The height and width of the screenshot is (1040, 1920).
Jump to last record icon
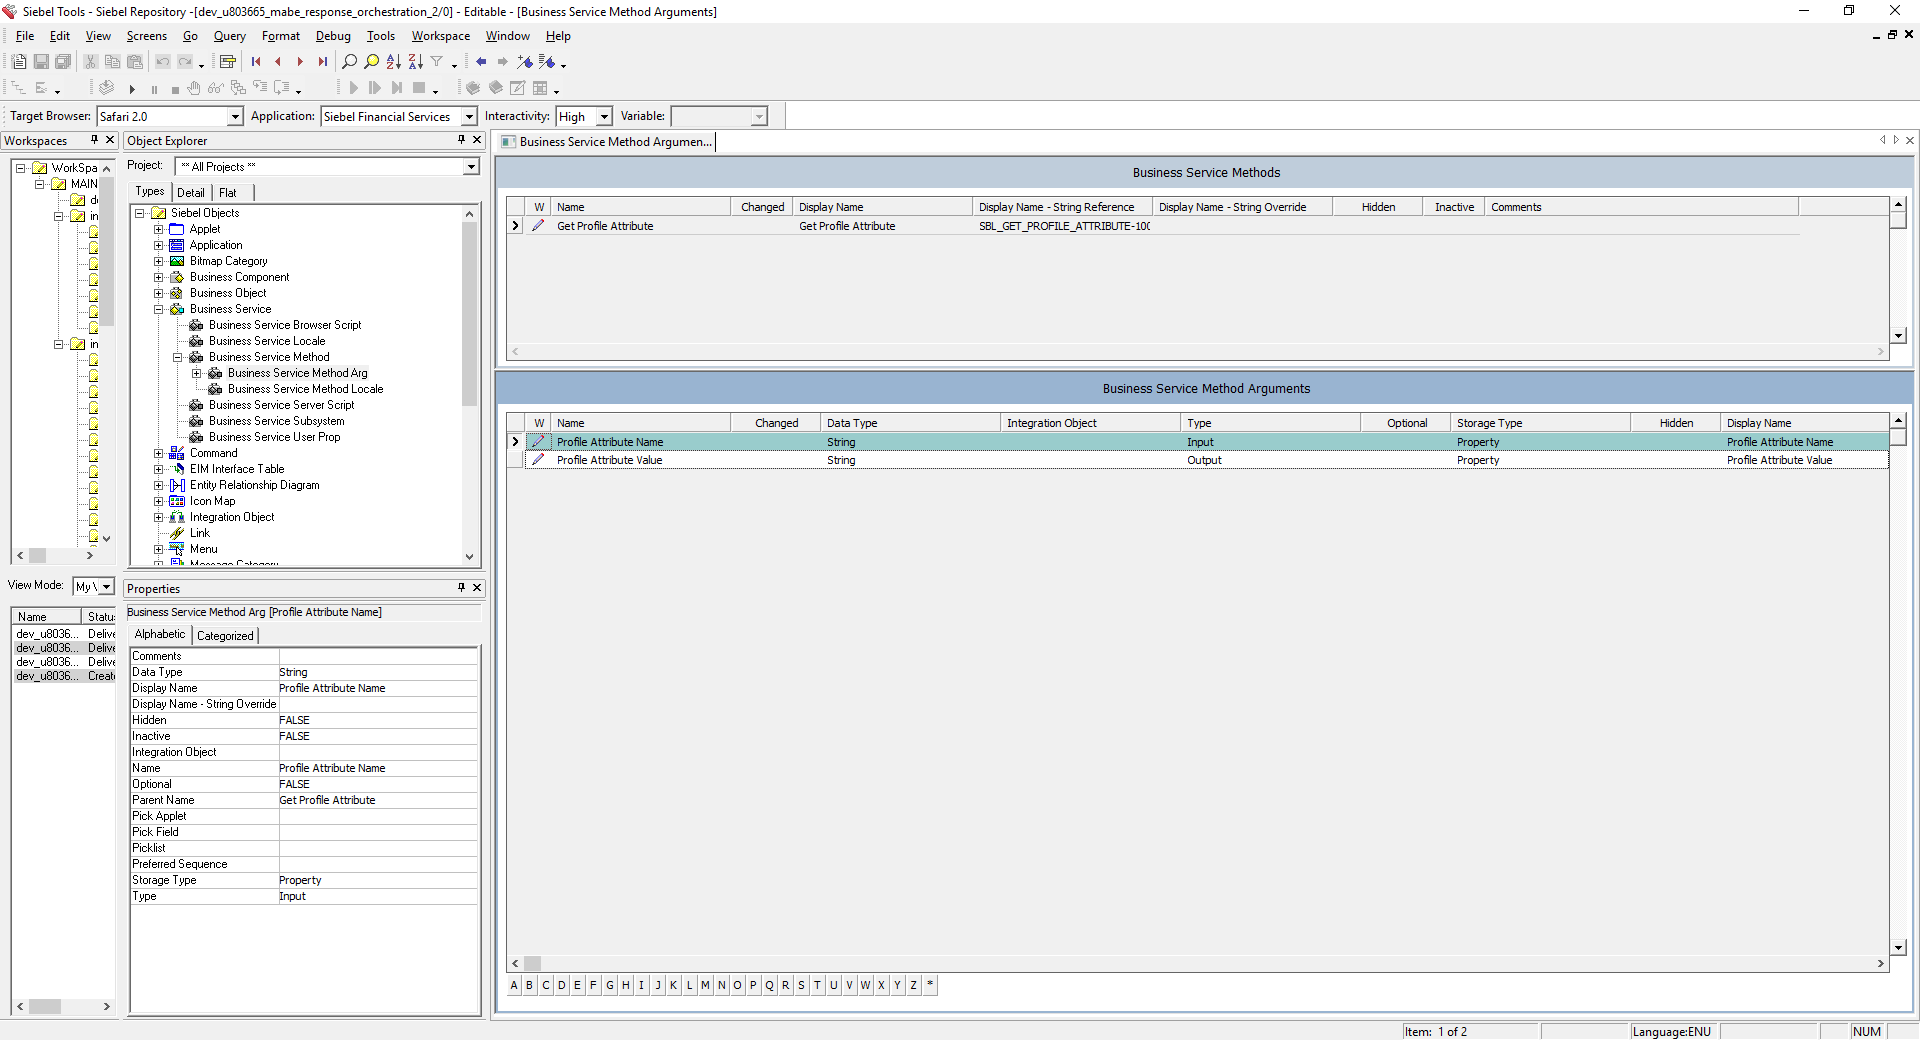(x=322, y=62)
